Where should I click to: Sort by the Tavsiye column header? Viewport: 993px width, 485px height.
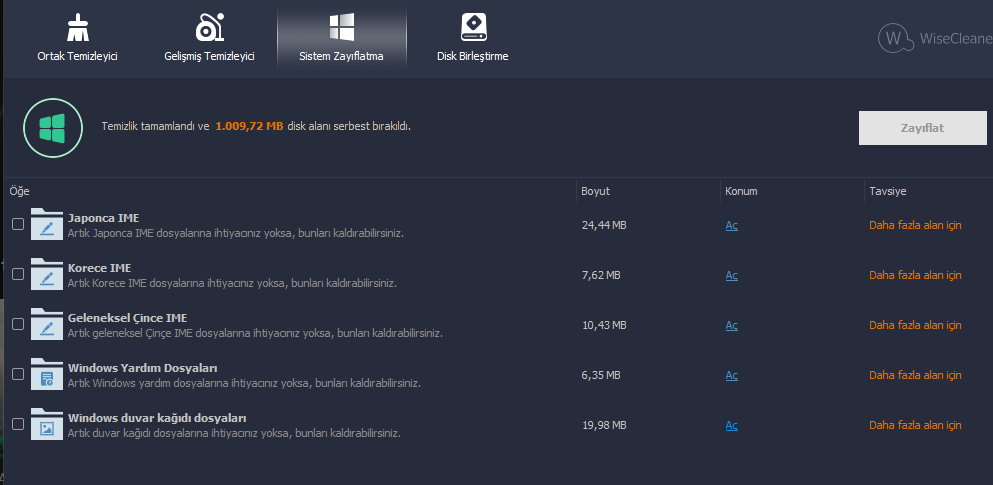[x=887, y=191]
